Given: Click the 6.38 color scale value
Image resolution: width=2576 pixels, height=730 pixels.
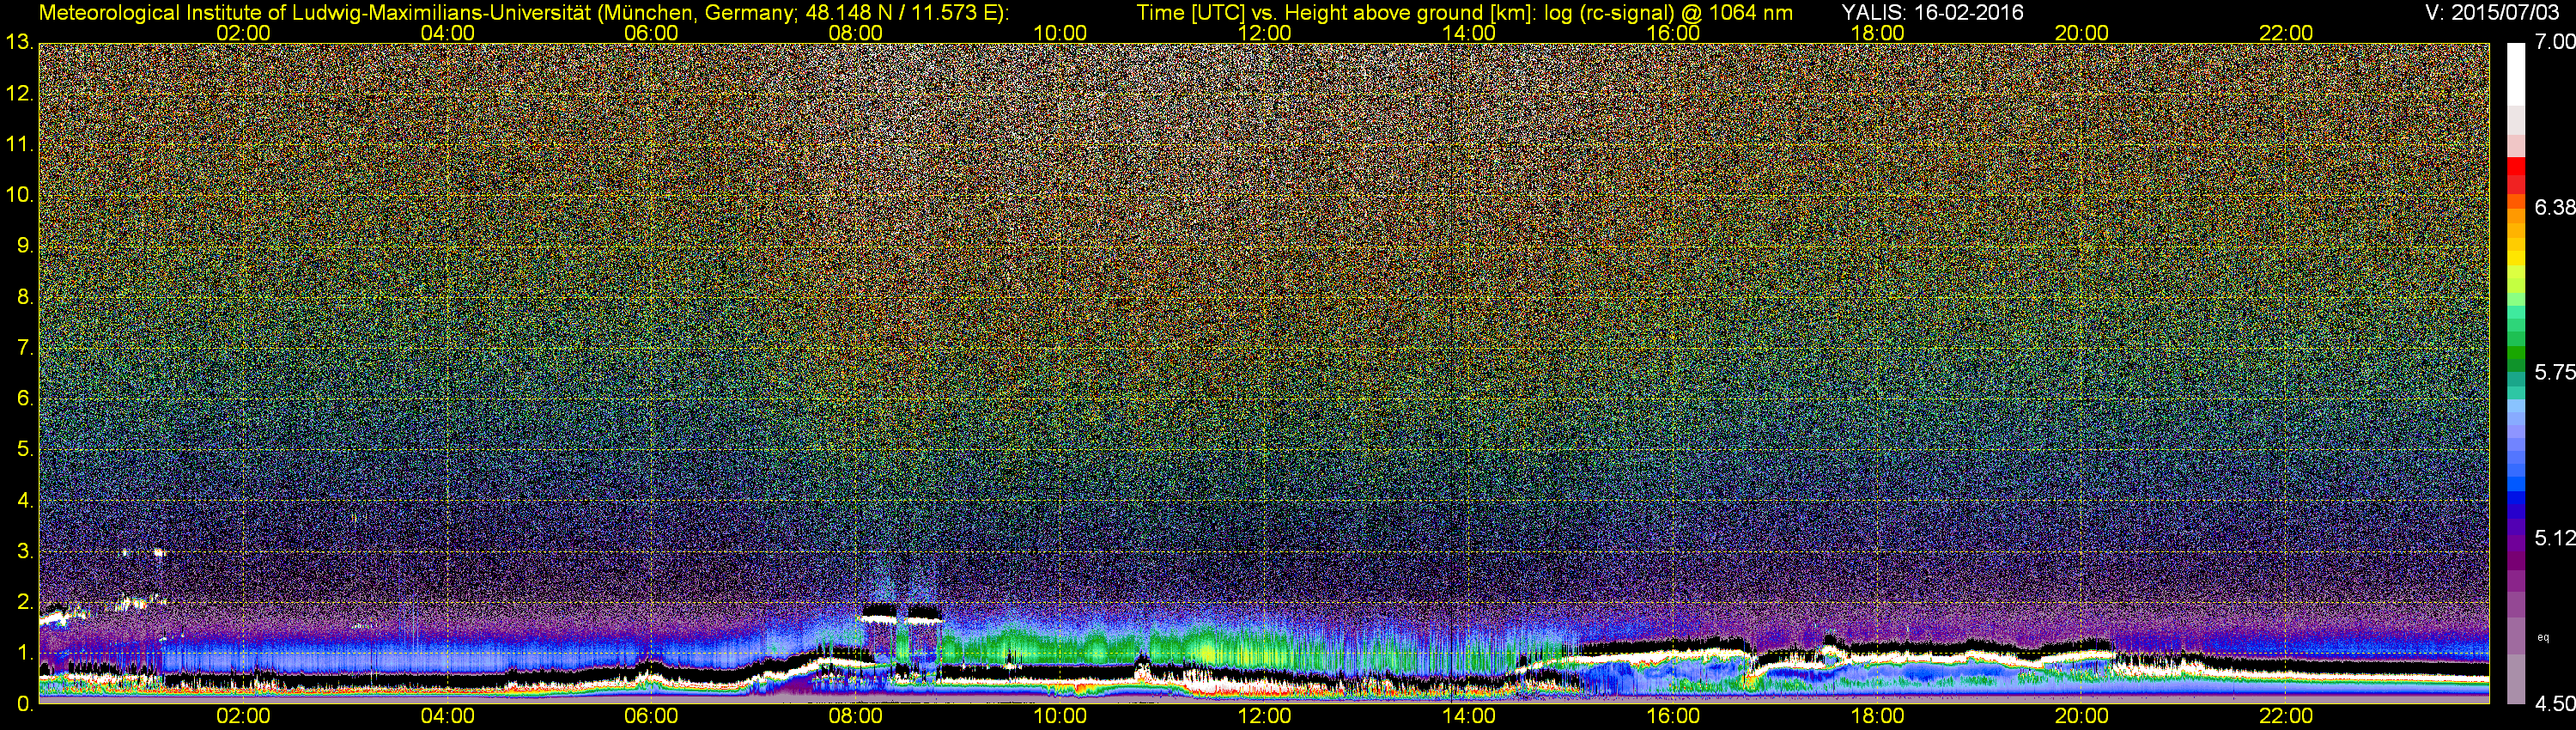Looking at the screenshot, I should tap(2555, 207).
